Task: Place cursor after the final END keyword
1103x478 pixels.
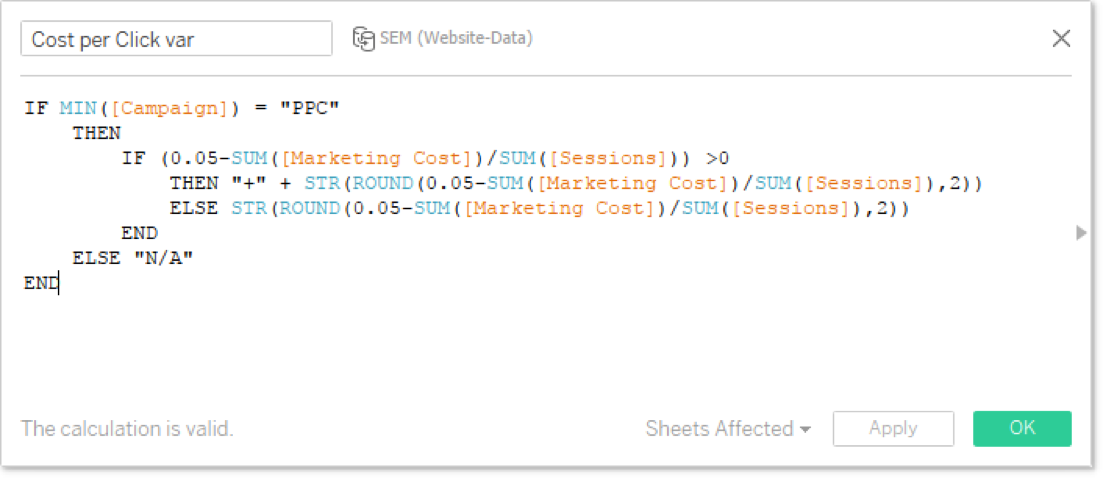Action: pyautogui.click(x=59, y=284)
